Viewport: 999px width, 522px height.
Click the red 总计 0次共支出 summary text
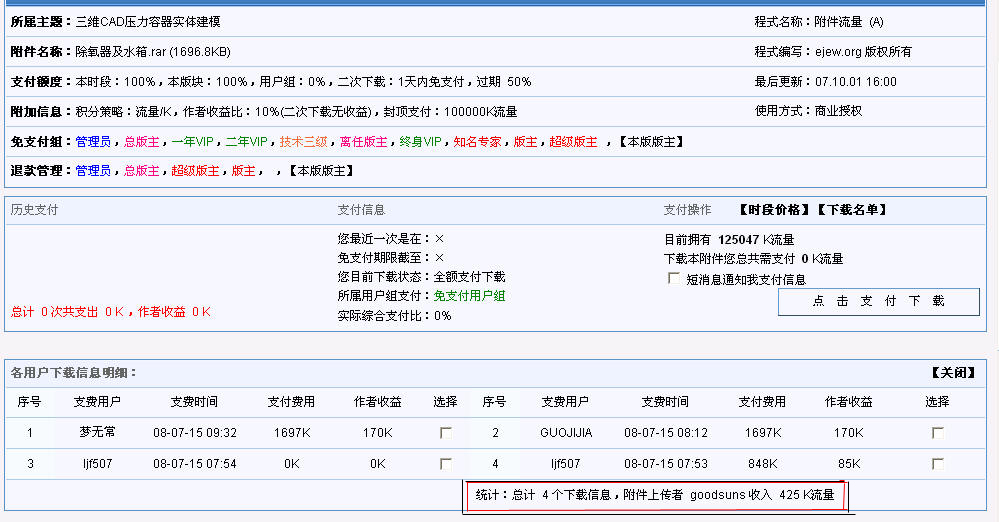111,312
